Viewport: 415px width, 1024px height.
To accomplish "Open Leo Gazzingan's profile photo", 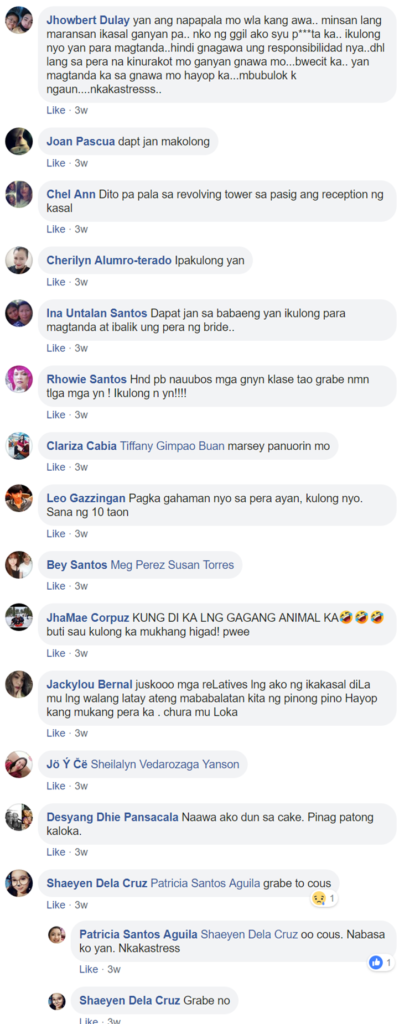I will 19,498.
